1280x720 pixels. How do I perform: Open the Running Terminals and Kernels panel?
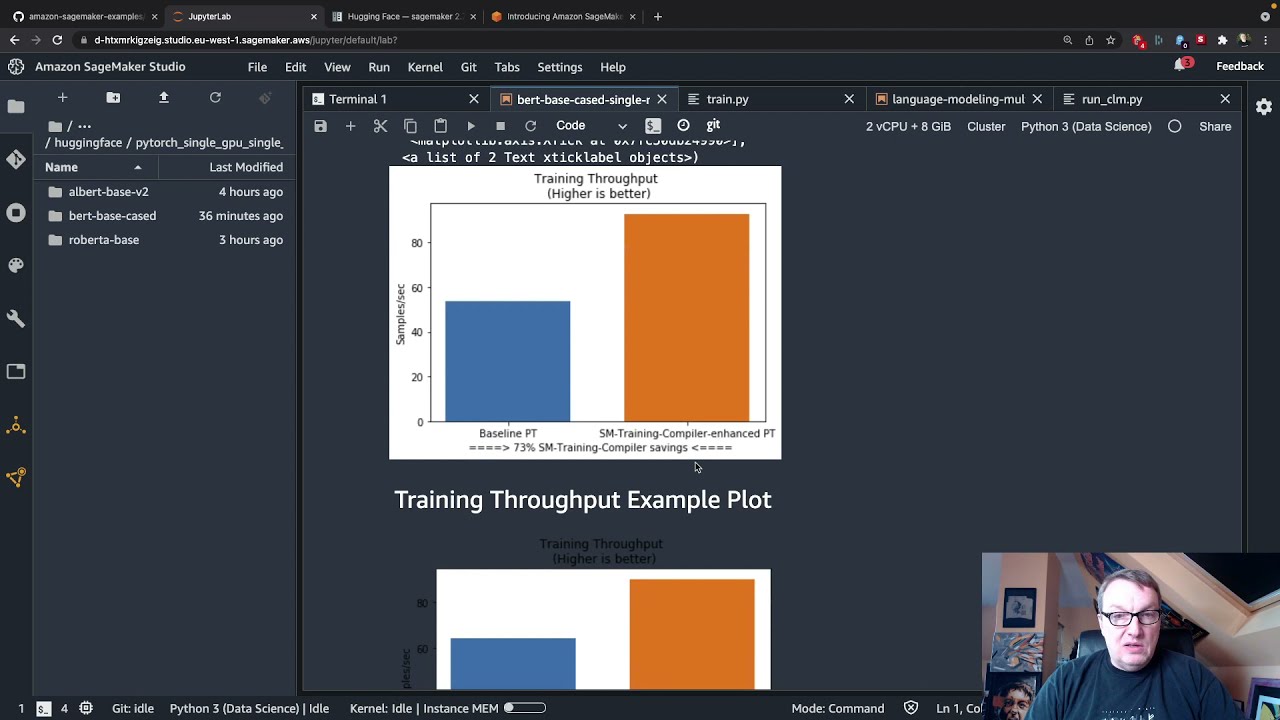(16, 212)
